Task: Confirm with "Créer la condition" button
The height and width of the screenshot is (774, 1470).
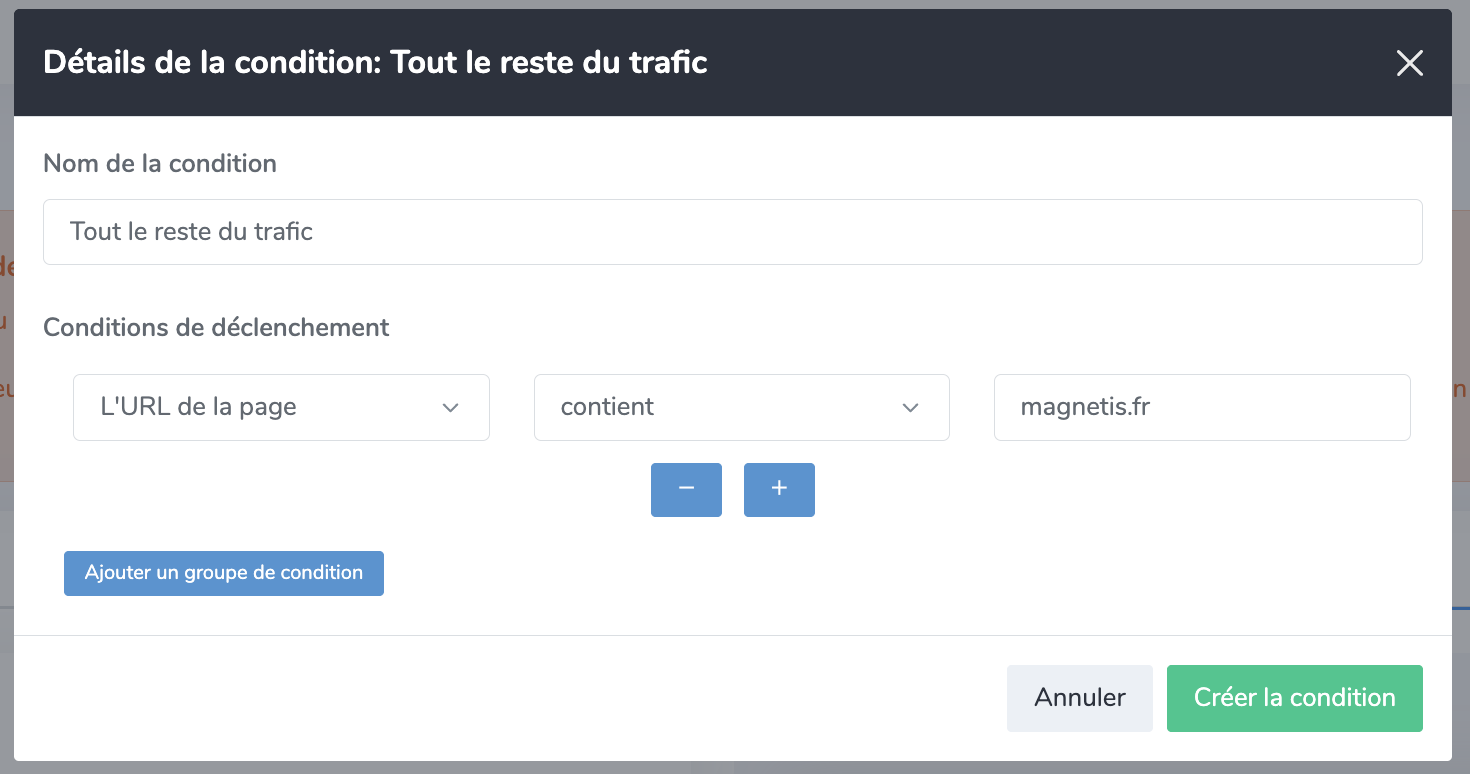Action: click(1294, 698)
